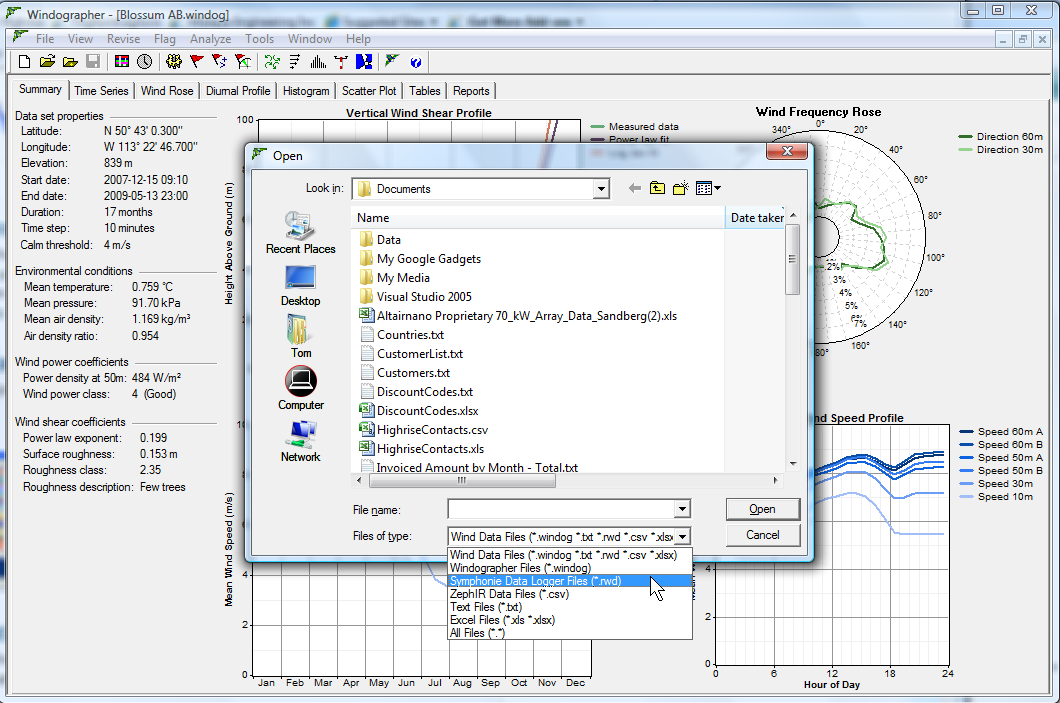Go to Desktop in the dialog sidebar

pos(301,285)
